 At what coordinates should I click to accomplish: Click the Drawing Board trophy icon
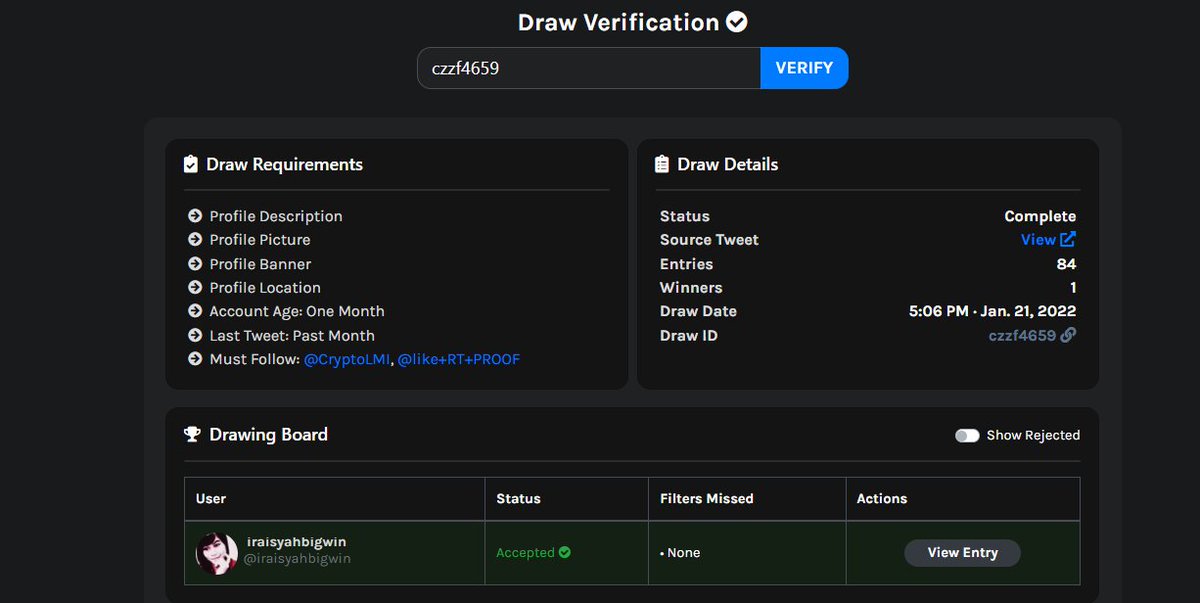coord(193,434)
